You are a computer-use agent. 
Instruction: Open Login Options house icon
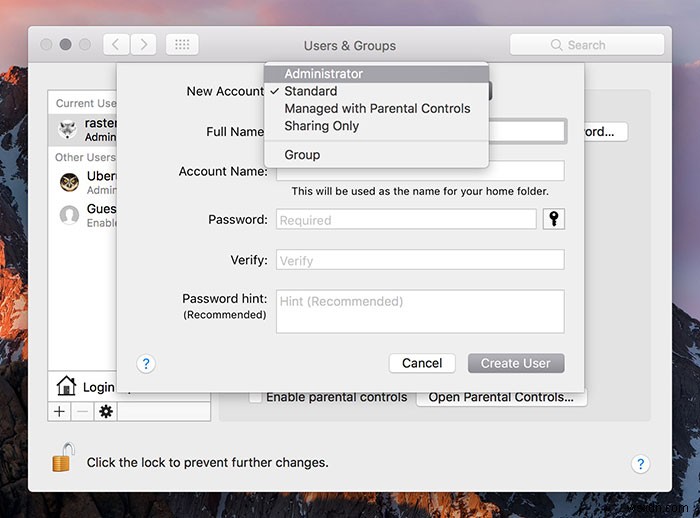coord(66,386)
